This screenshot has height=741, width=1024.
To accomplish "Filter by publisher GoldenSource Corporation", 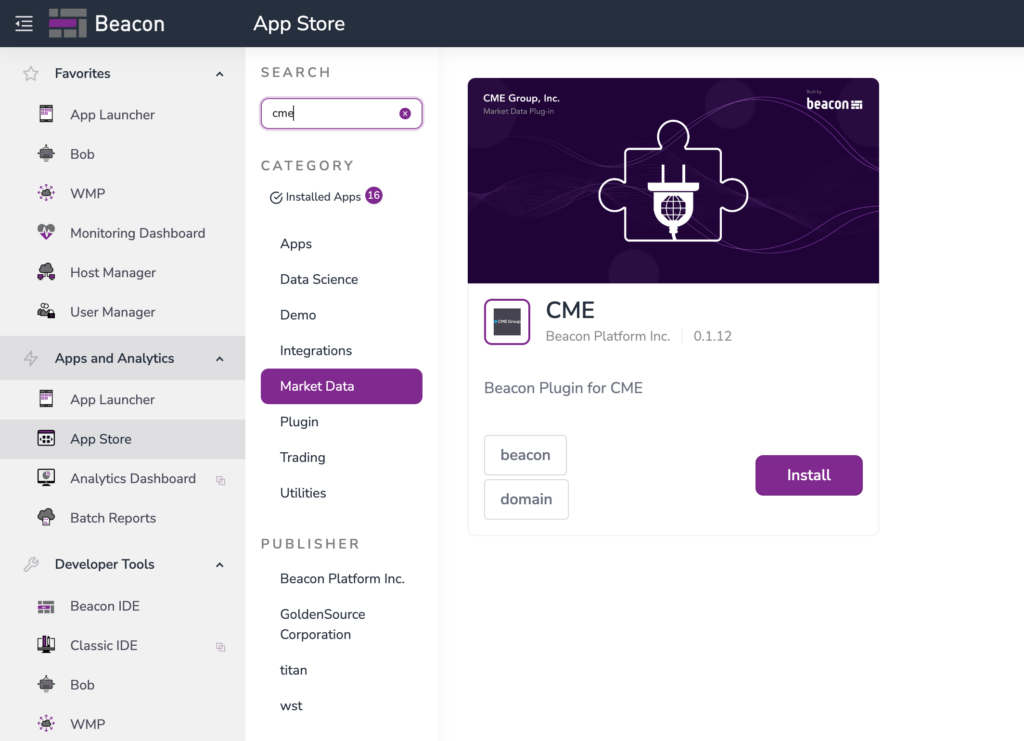I will 323,624.
